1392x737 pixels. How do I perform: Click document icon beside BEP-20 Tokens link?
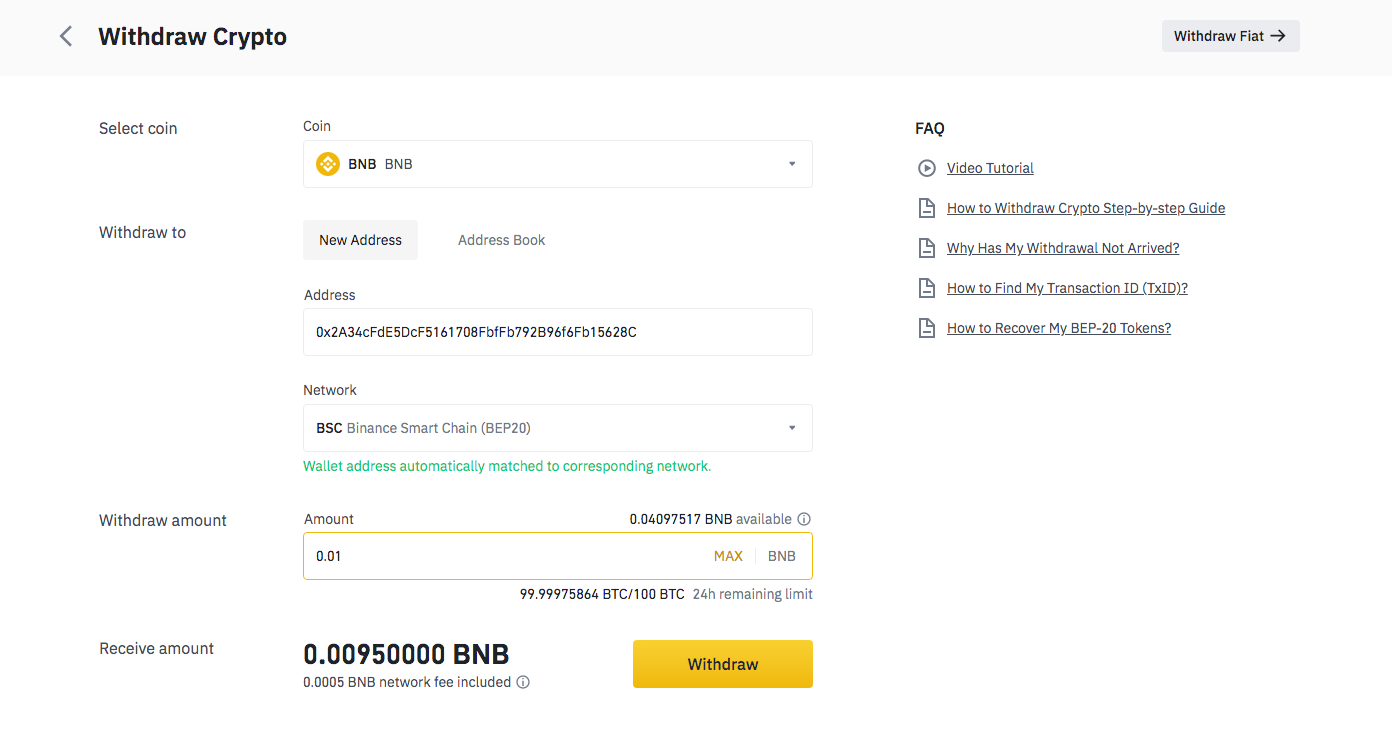coord(927,328)
